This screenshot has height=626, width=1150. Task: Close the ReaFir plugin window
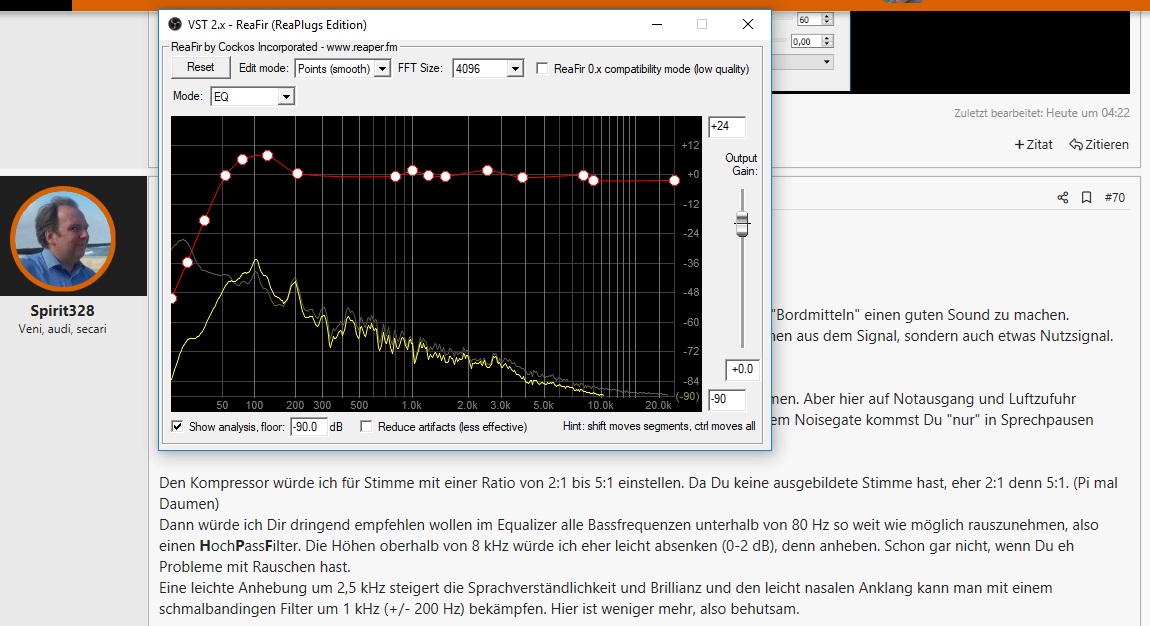point(747,24)
